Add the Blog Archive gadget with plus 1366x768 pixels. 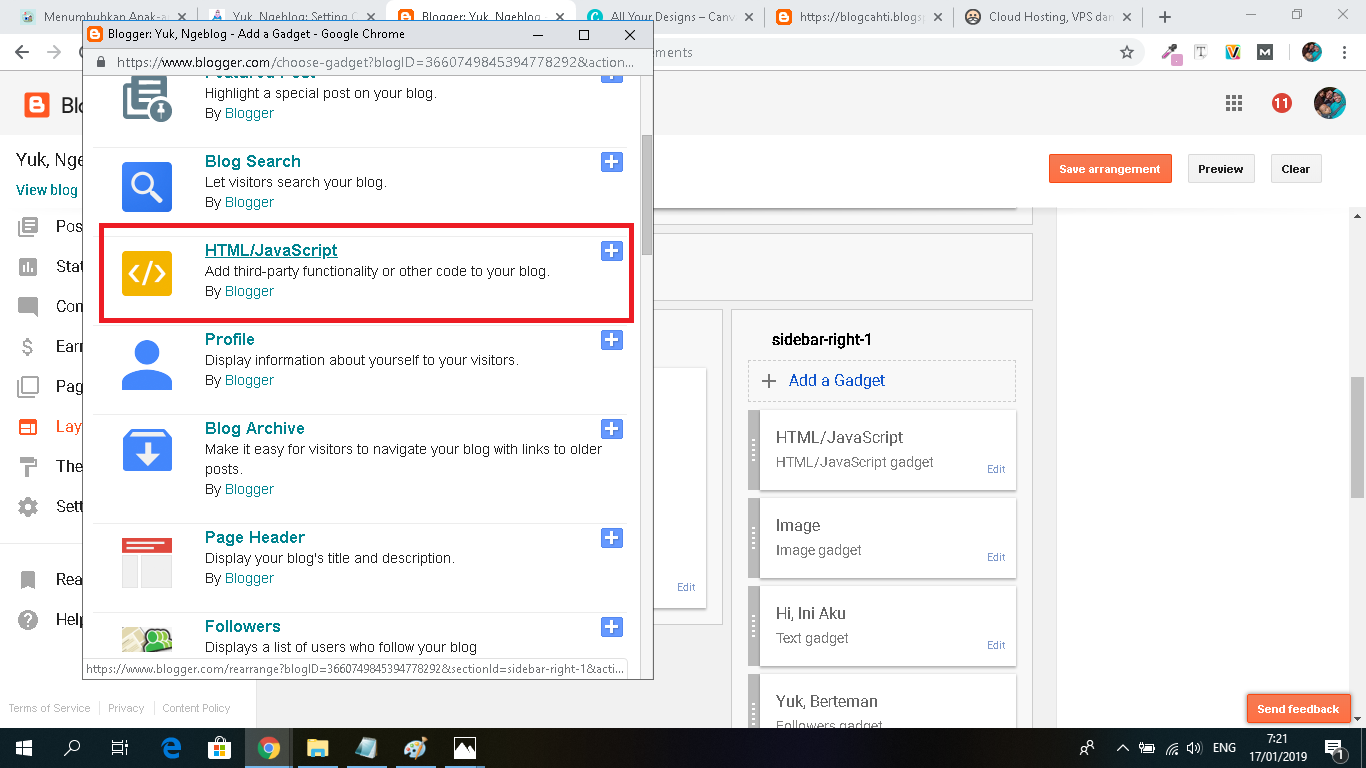pyautogui.click(x=612, y=429)
